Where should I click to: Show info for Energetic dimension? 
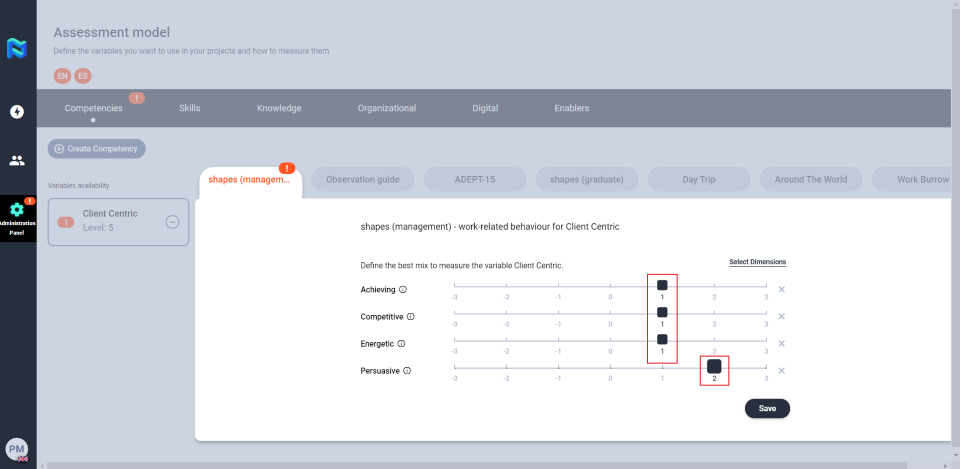tap(402, 344)
